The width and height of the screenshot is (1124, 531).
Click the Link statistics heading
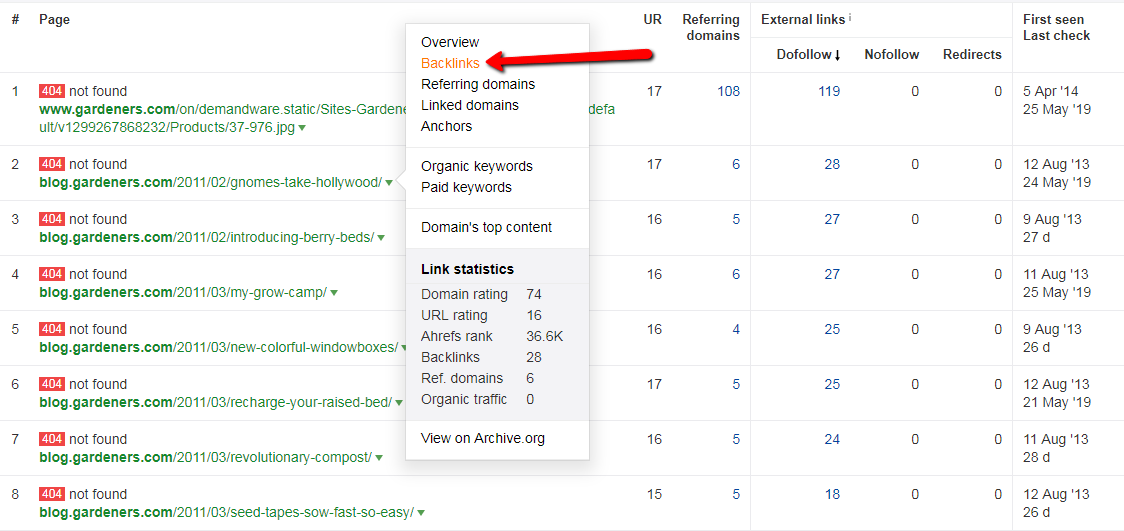[x=467, y=269]
